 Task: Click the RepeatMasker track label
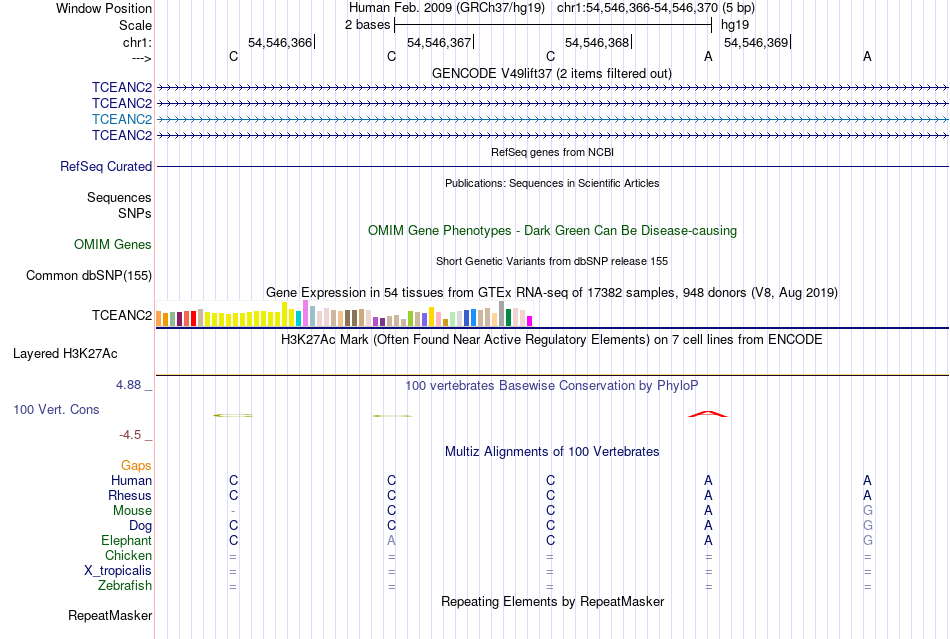[110, 615]
